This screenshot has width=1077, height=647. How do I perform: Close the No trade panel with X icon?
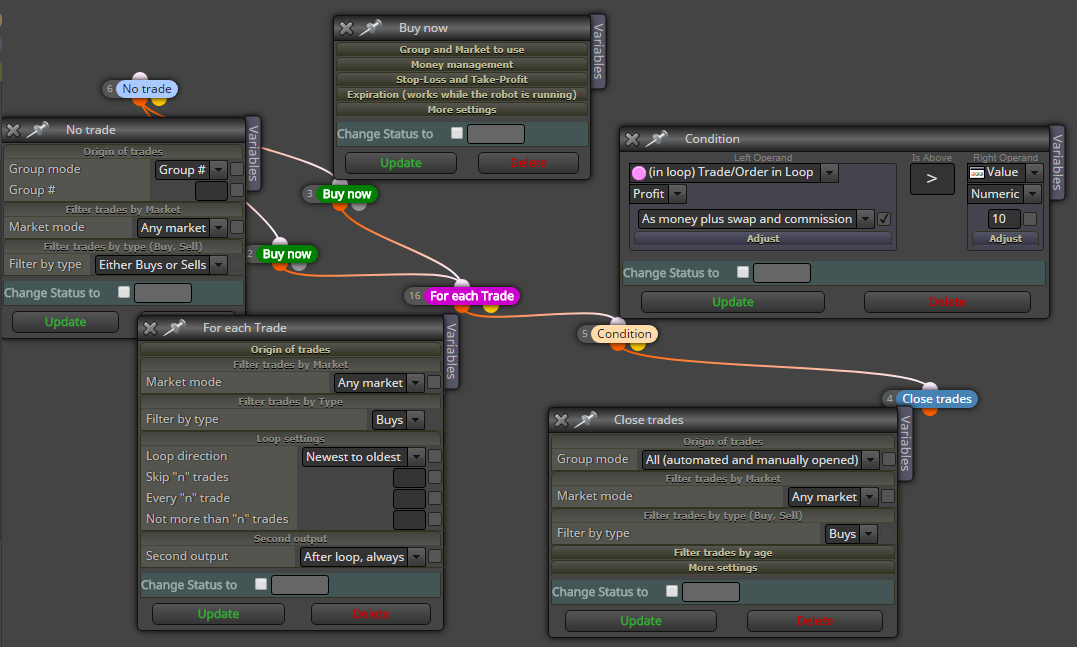13,130
